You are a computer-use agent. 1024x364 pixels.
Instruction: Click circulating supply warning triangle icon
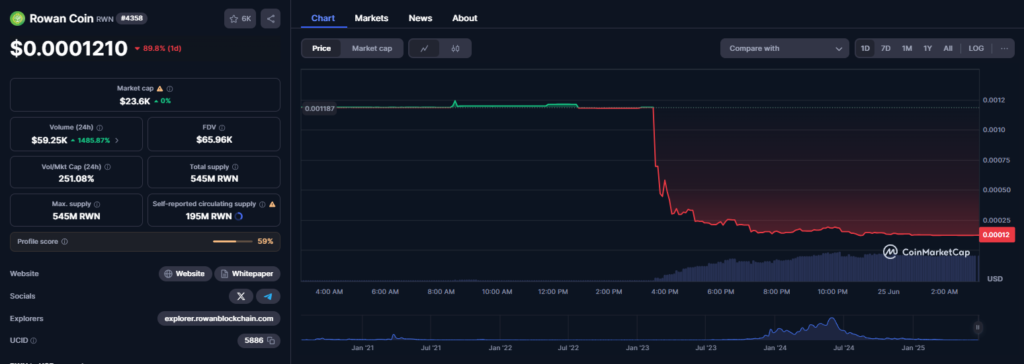coord(272,205)
